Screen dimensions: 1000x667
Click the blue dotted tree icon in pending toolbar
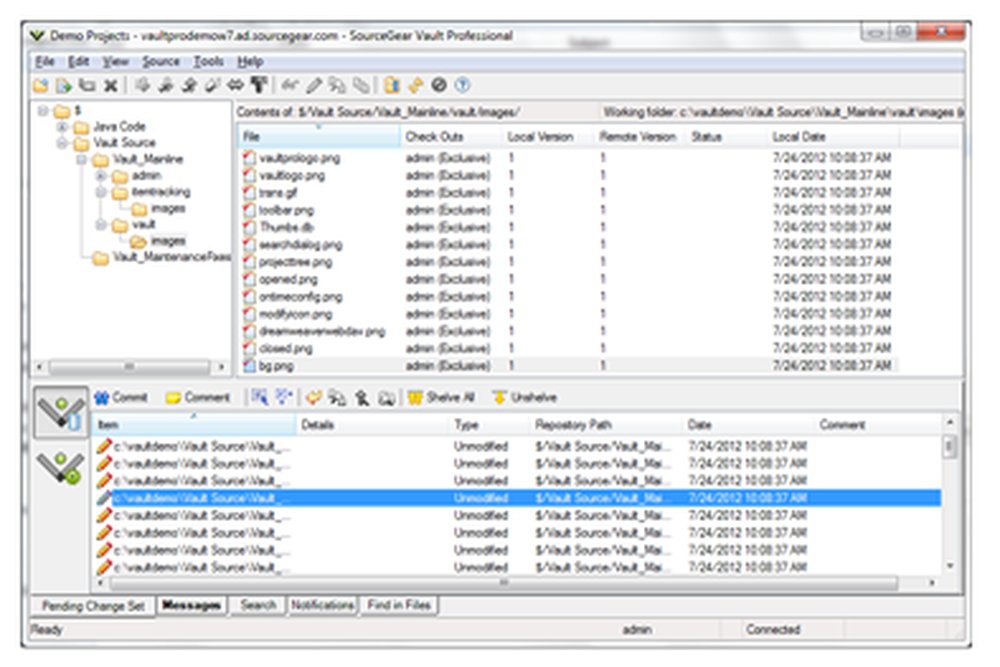283,397
